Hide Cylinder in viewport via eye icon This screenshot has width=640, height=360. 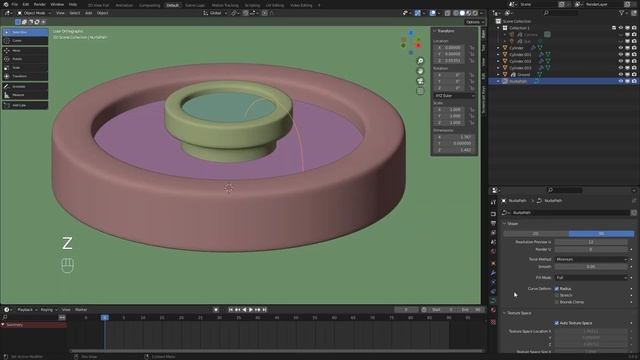tap(621, 48)
